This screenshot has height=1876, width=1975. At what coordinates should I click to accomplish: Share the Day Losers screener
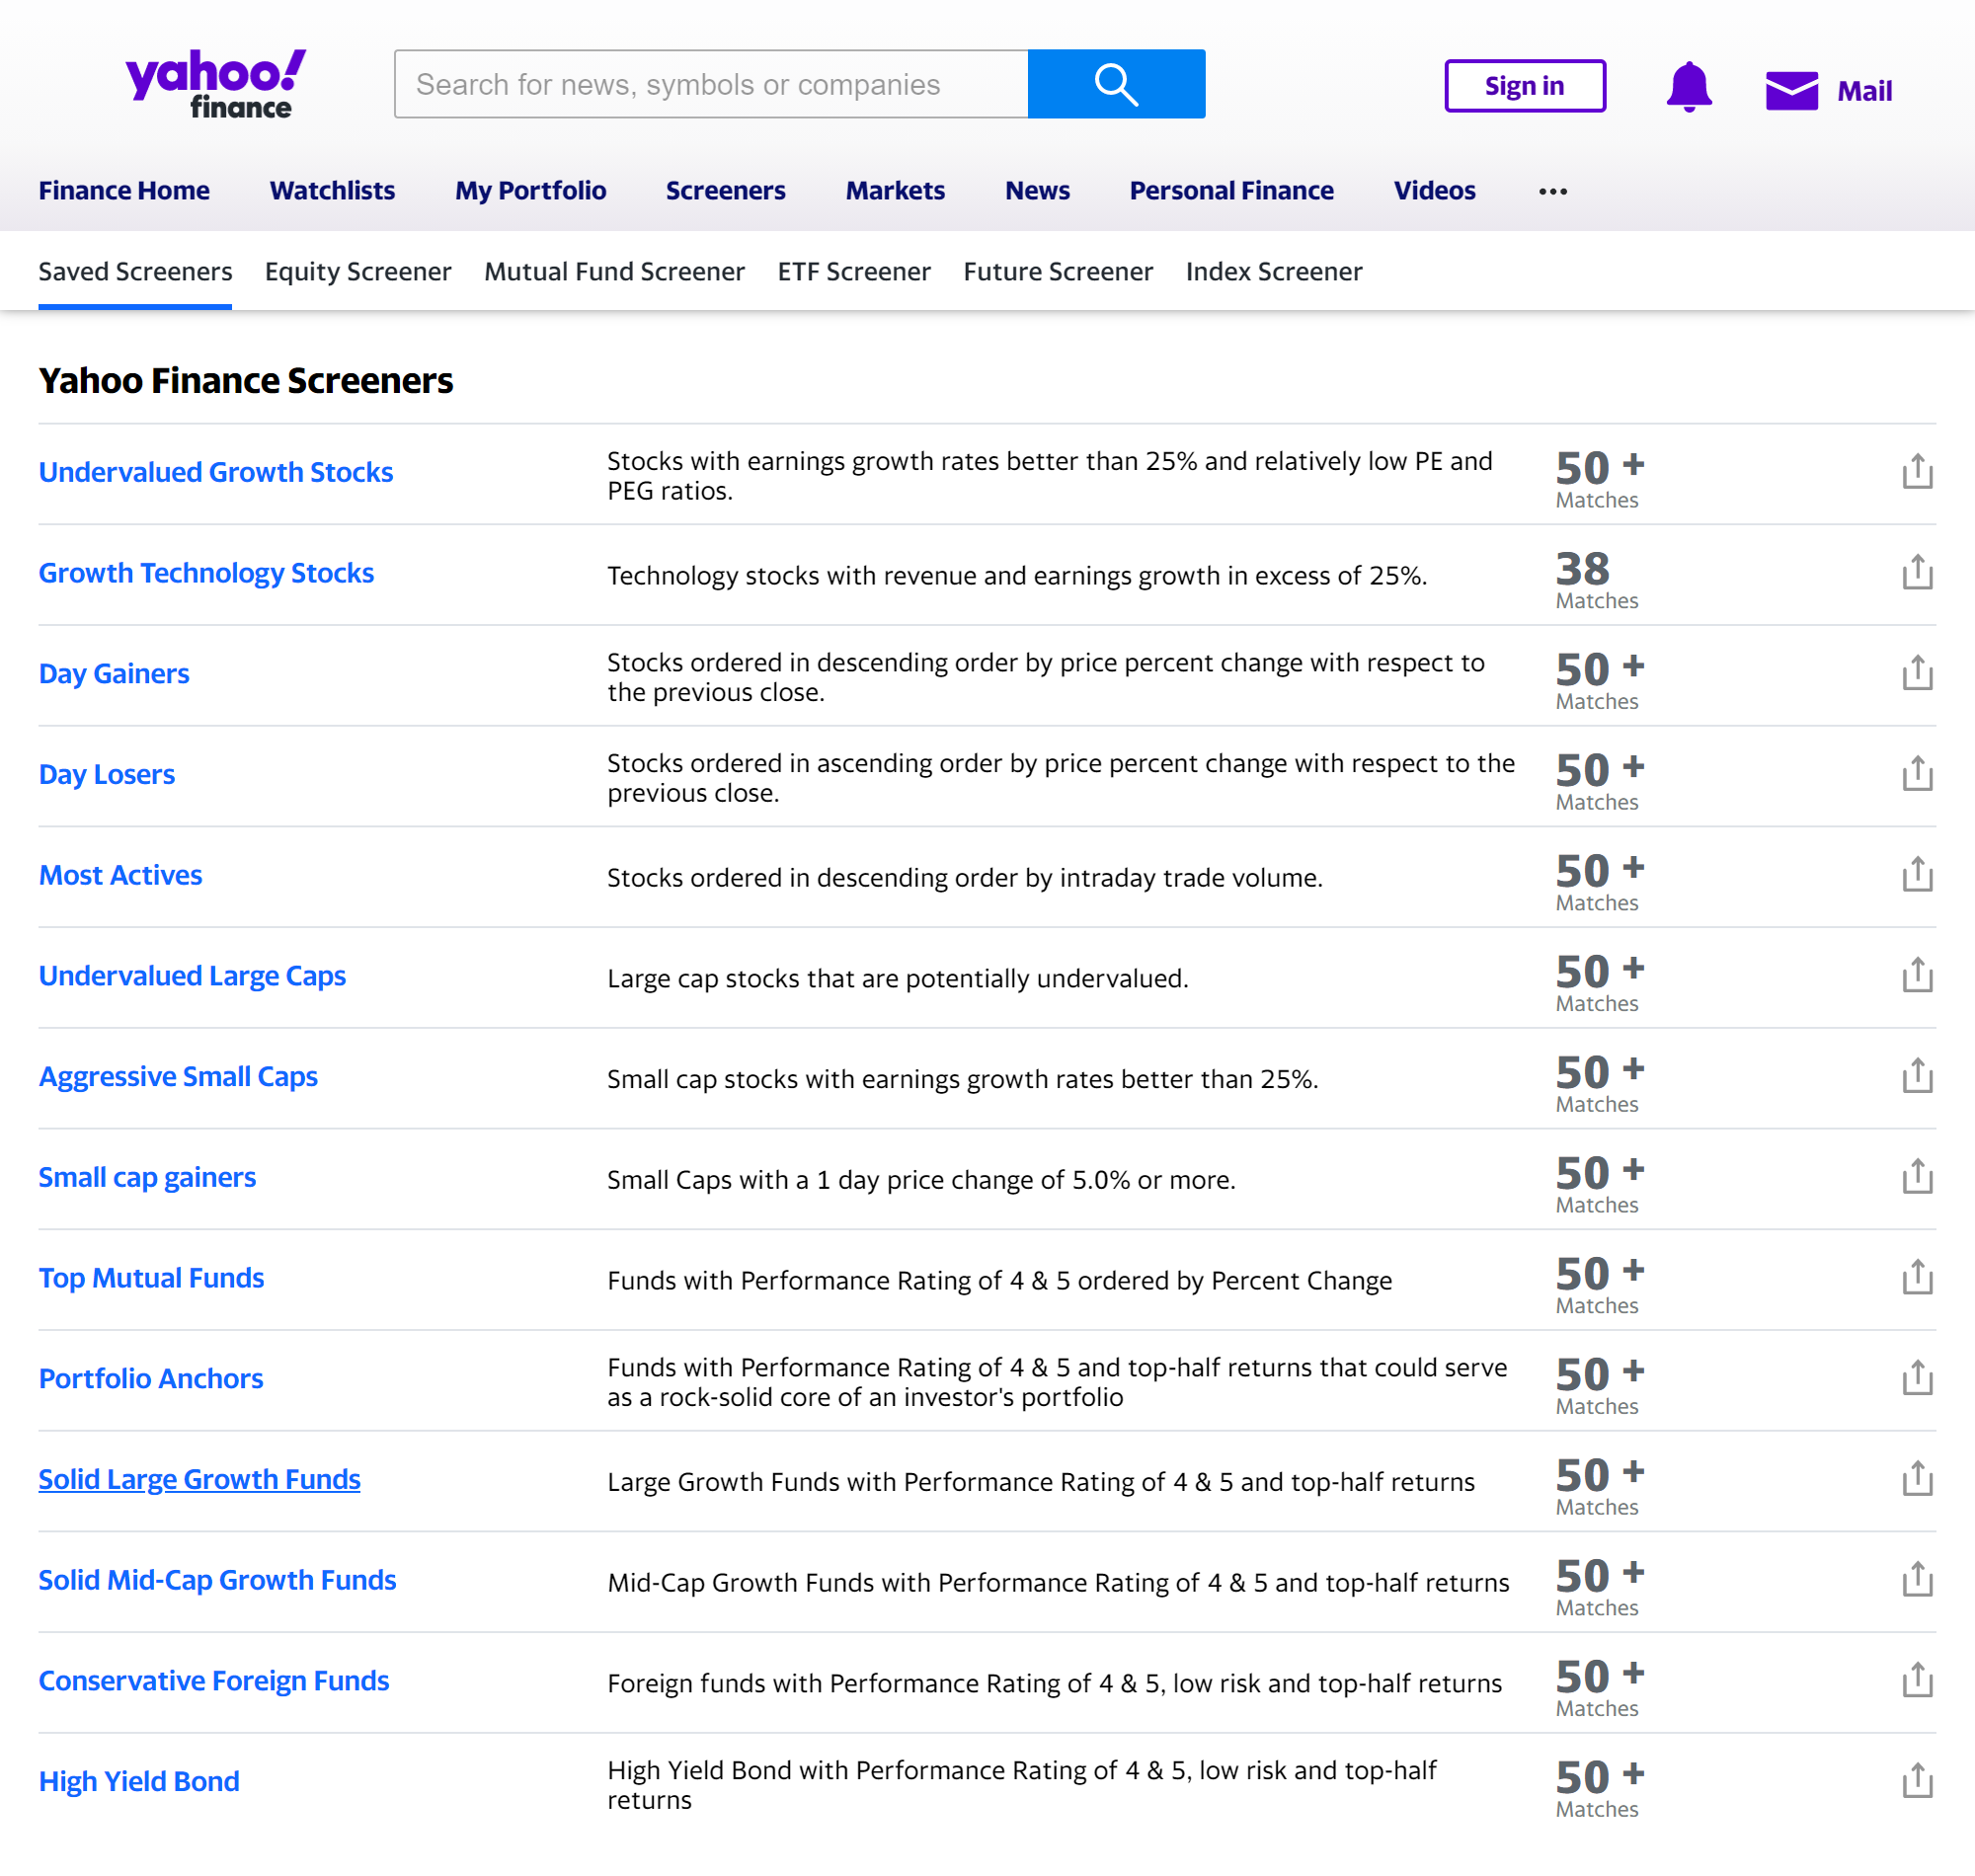(1917, 773)
